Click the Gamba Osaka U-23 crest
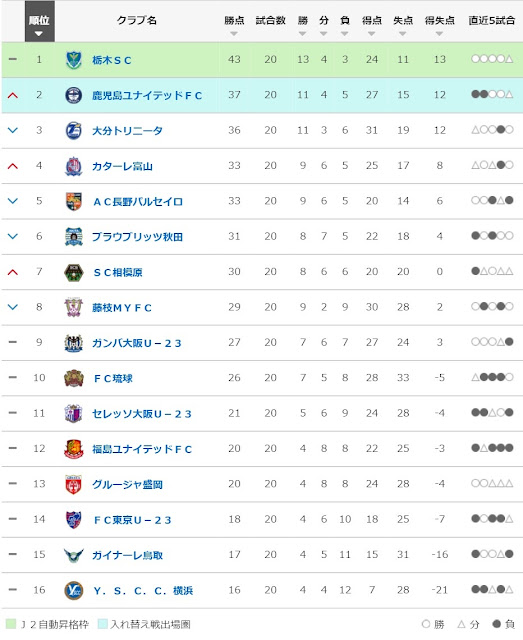This screenshot has height=640, width=523. [73, 343]
